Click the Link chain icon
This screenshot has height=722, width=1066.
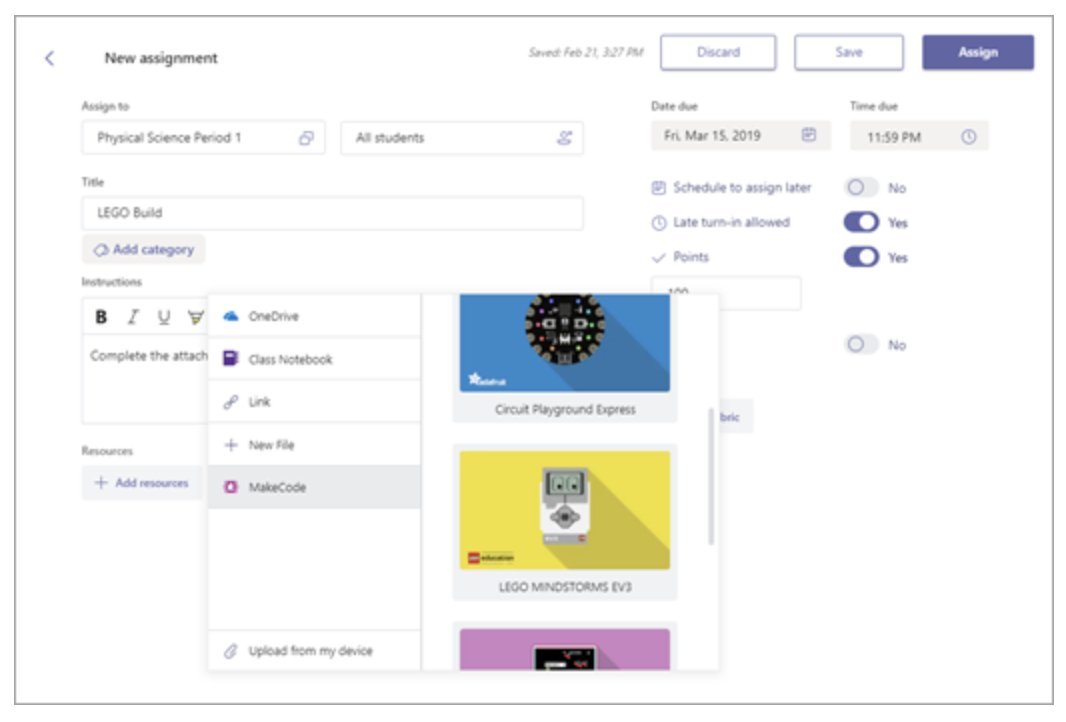pyautogui.click(x=231, y=402)
